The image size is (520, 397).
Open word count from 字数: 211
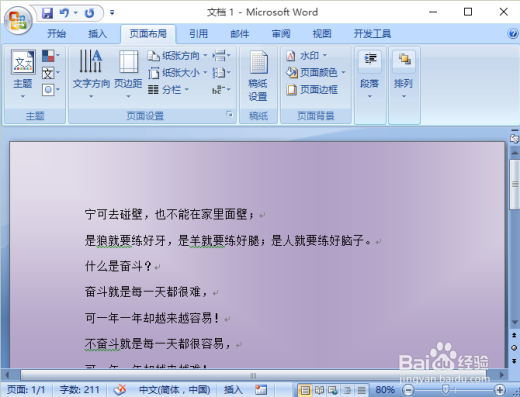79,389
